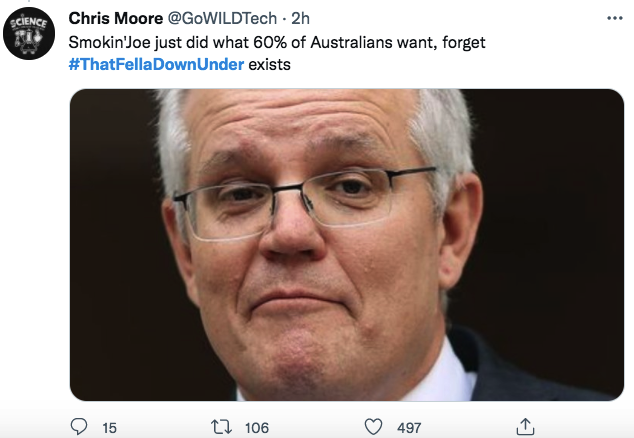The width and height of the screenshot is (634, 438).
Task: Click the reply count 15
Action: coord(109,428)
